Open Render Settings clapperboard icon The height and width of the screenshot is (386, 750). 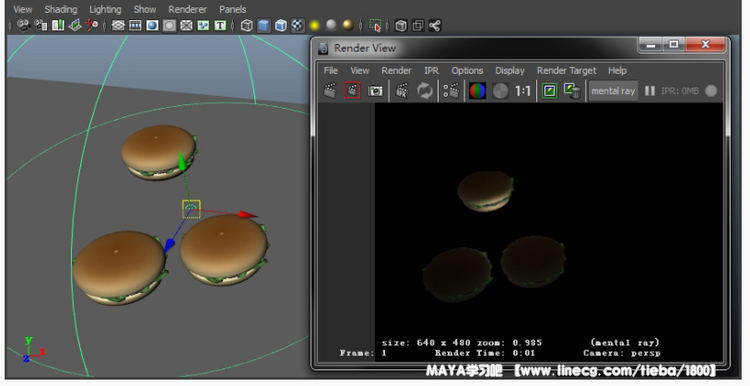[x=451, y=90]
